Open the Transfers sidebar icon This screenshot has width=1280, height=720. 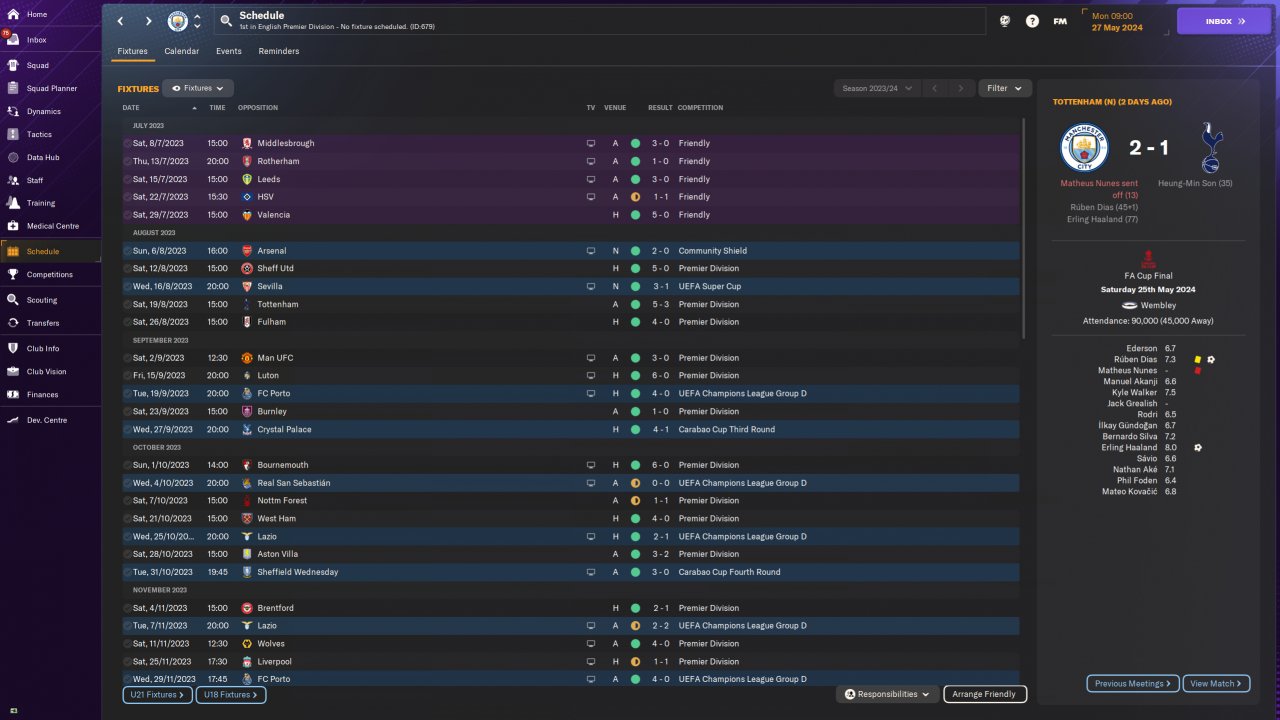14,323
